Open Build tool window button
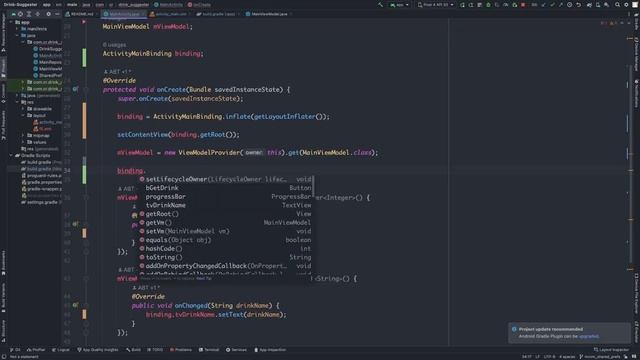Screen dimensions: 640x360 [133, 350]
